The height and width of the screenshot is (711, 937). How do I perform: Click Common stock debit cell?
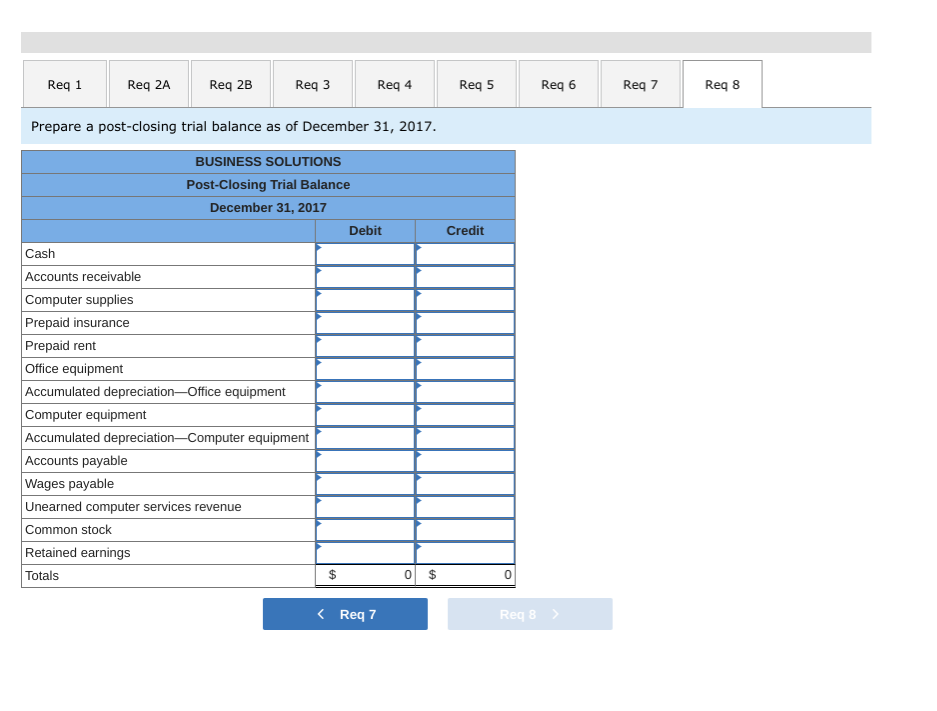[365, 530]
